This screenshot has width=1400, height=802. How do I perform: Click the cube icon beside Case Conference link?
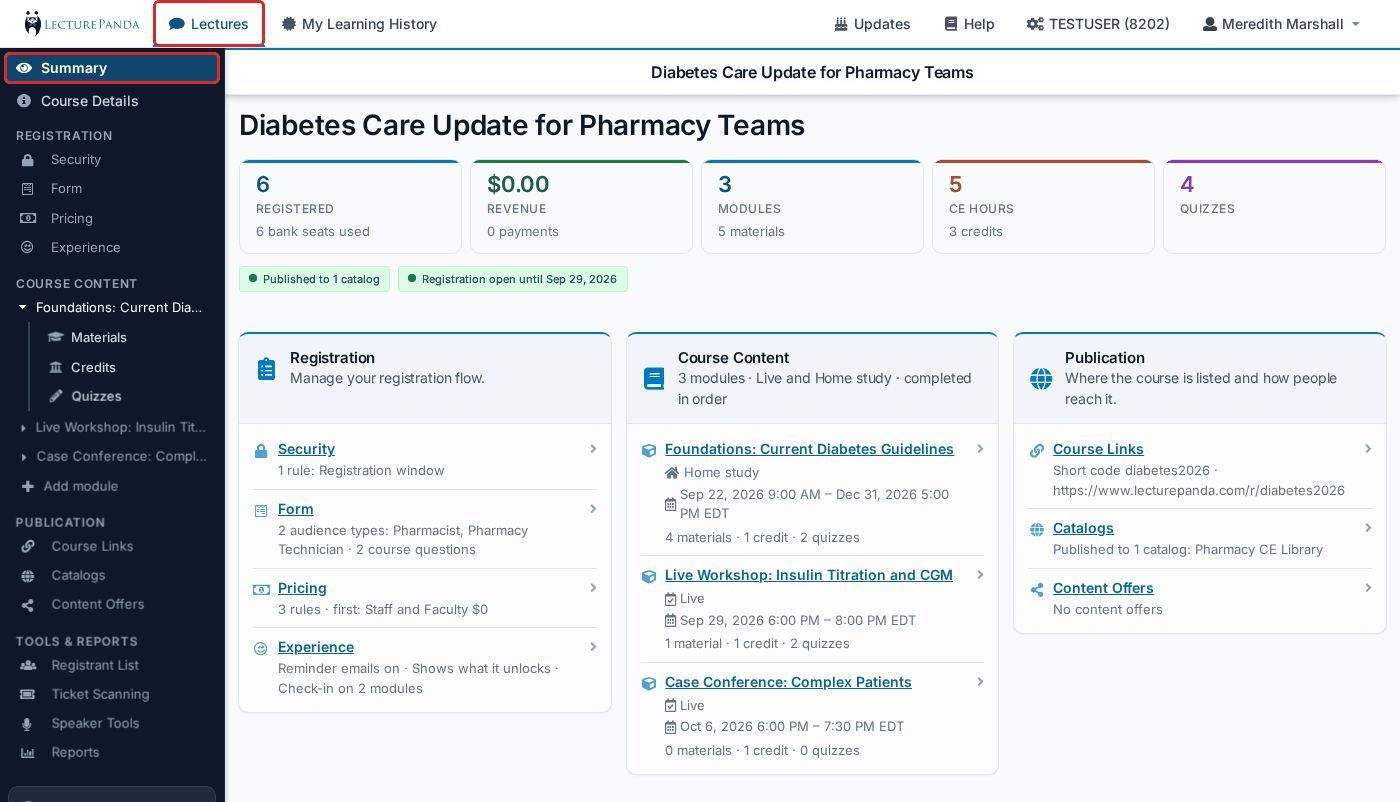pos(649,683)
